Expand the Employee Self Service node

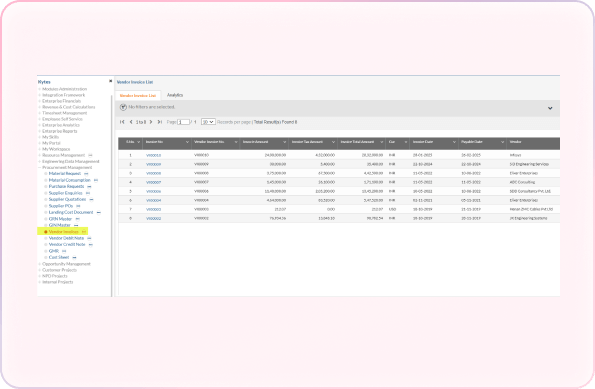[x=39, y=119]
